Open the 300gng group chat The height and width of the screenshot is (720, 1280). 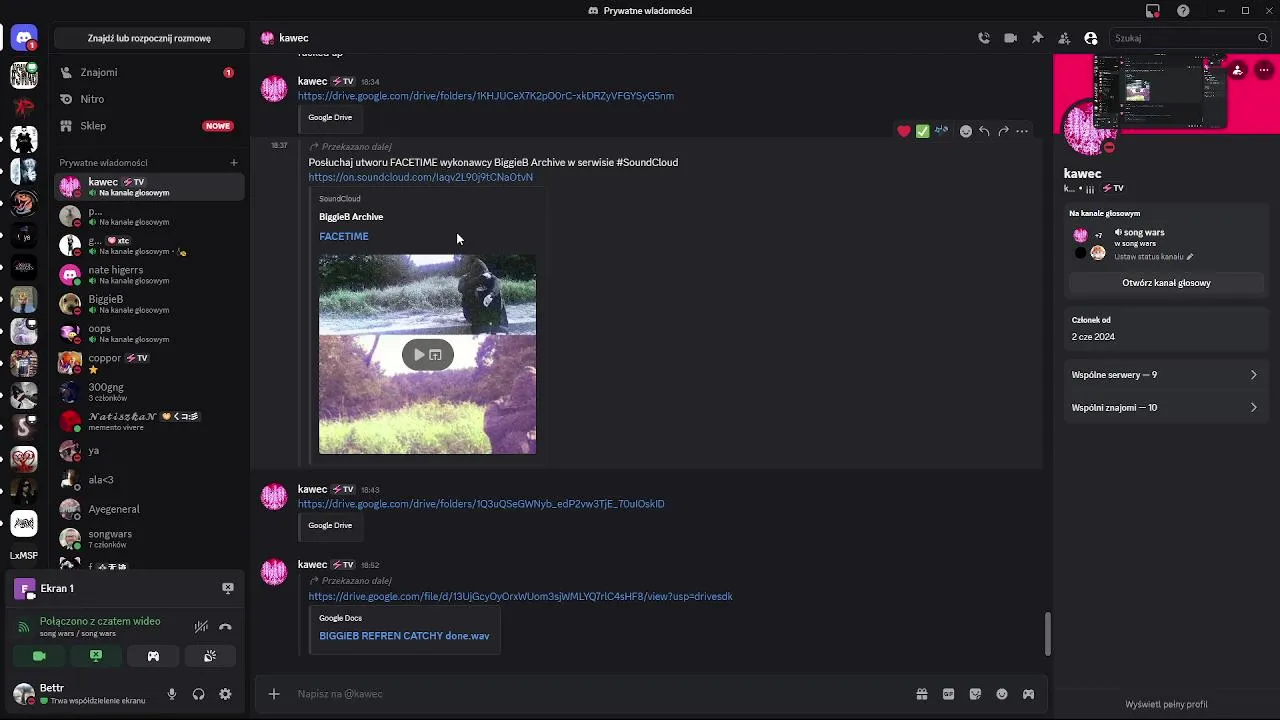(x=149, y=392)
